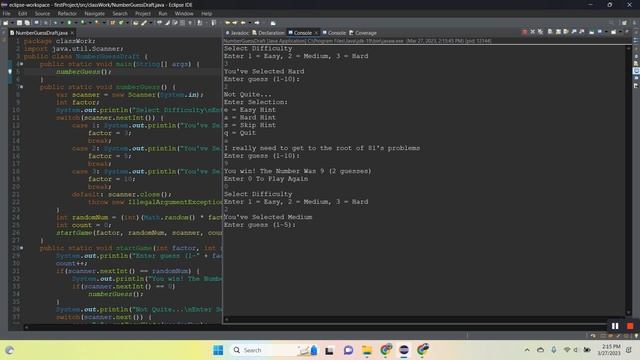Collapse numberGuess method fold marker on line 7

click(21, 87)
